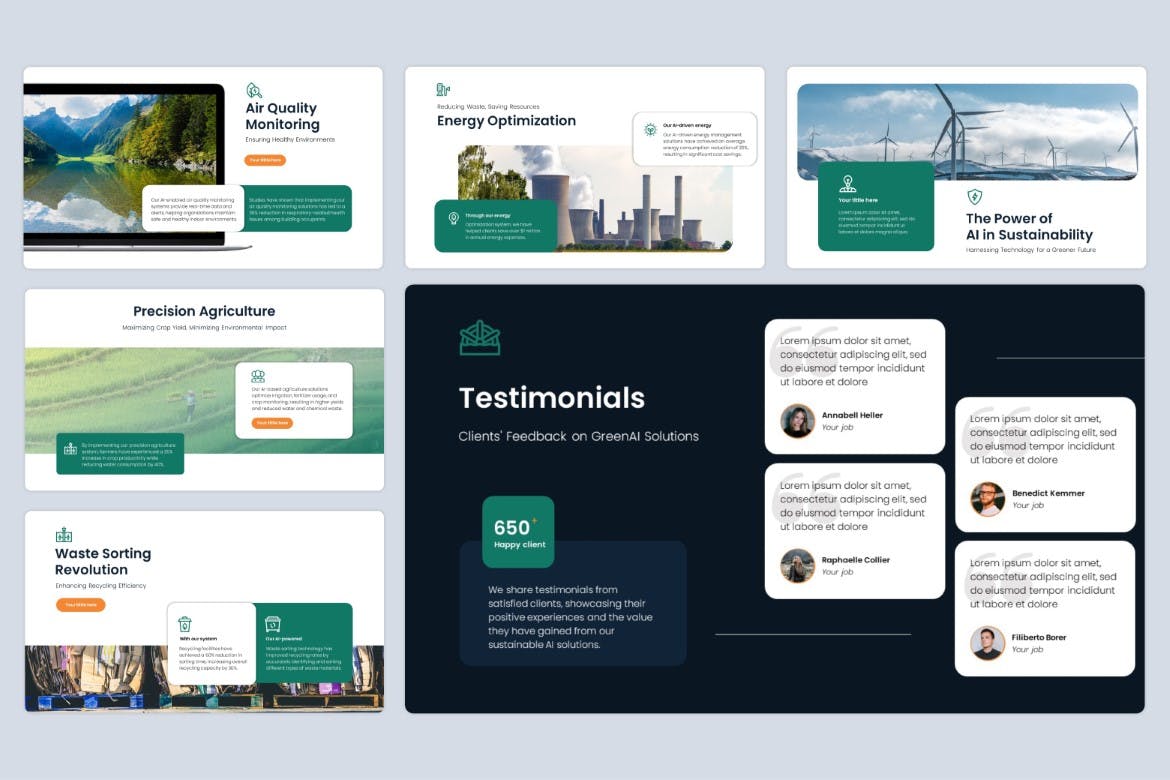Image resolution: width=1170 pixels, height=780 pixels.
Task: Click icon in the Precision Agriculture white card
Action: [x=258, y=376]
